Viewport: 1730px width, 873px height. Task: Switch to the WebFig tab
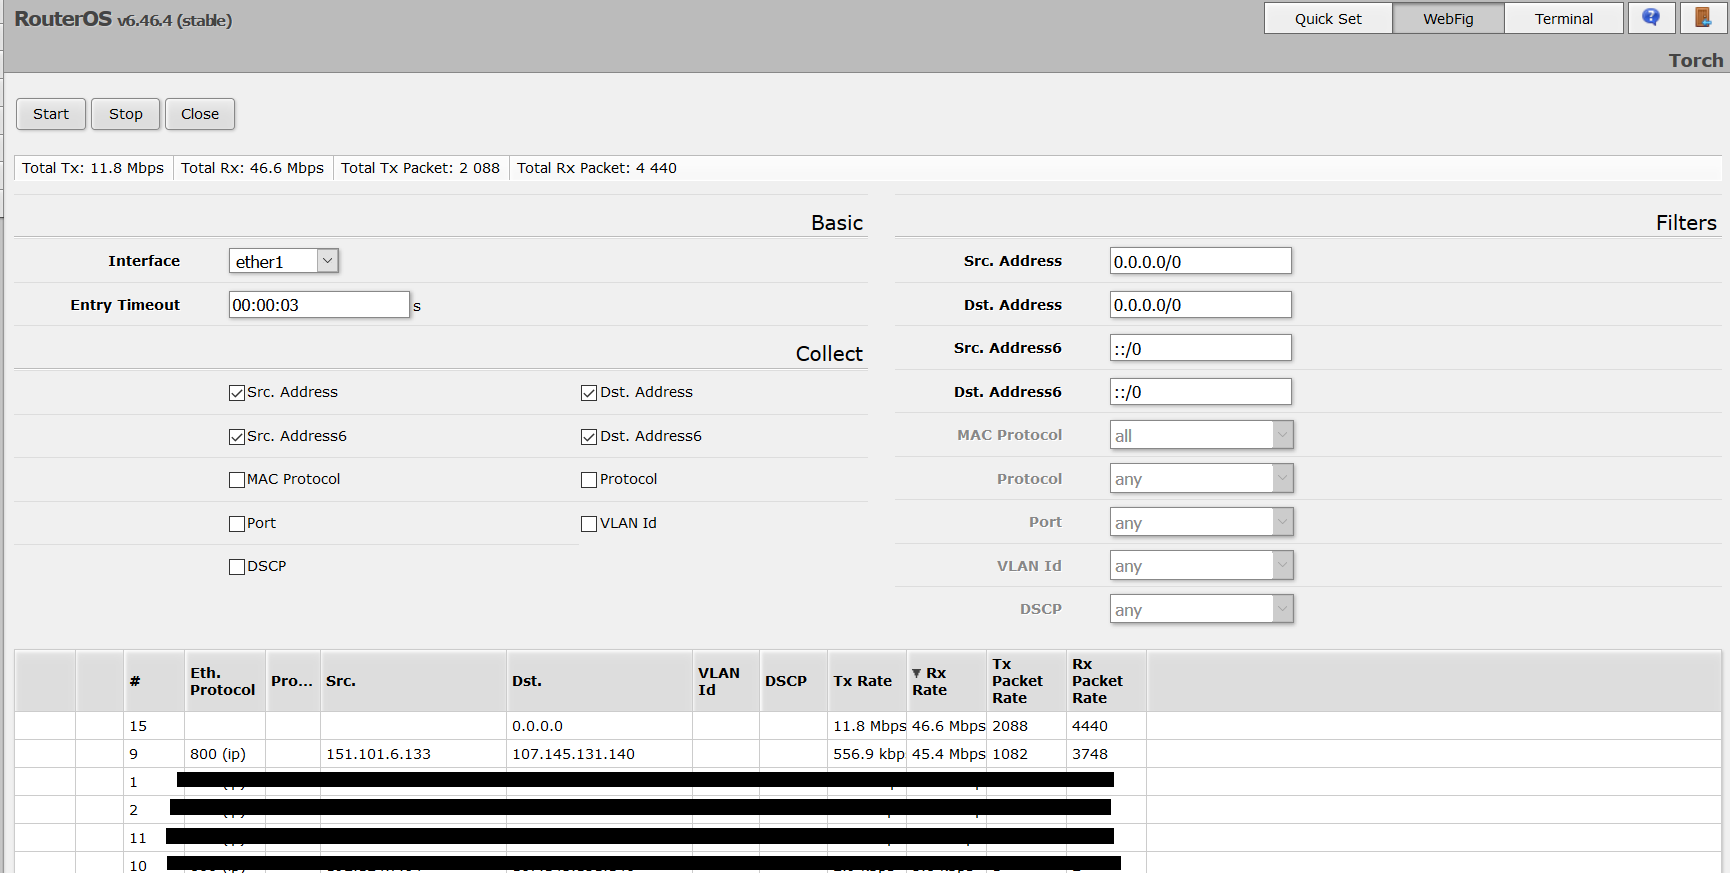1448,18
